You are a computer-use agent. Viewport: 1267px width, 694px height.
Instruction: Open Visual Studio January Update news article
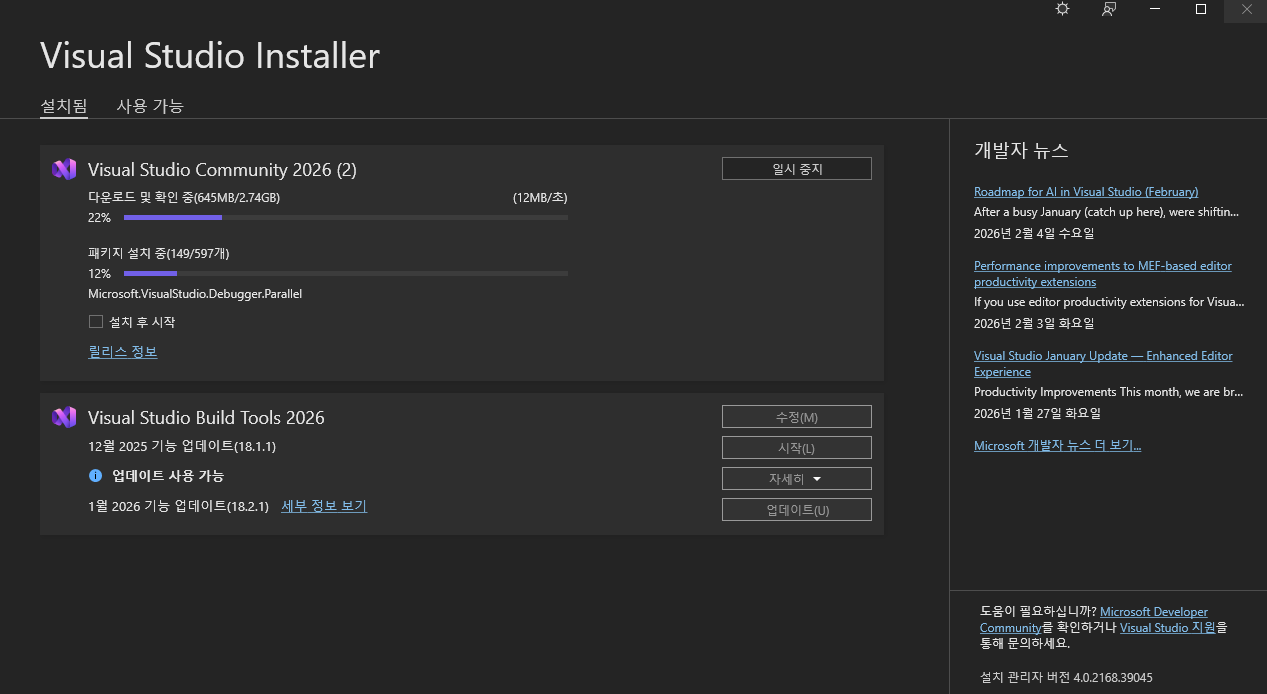1103,364
